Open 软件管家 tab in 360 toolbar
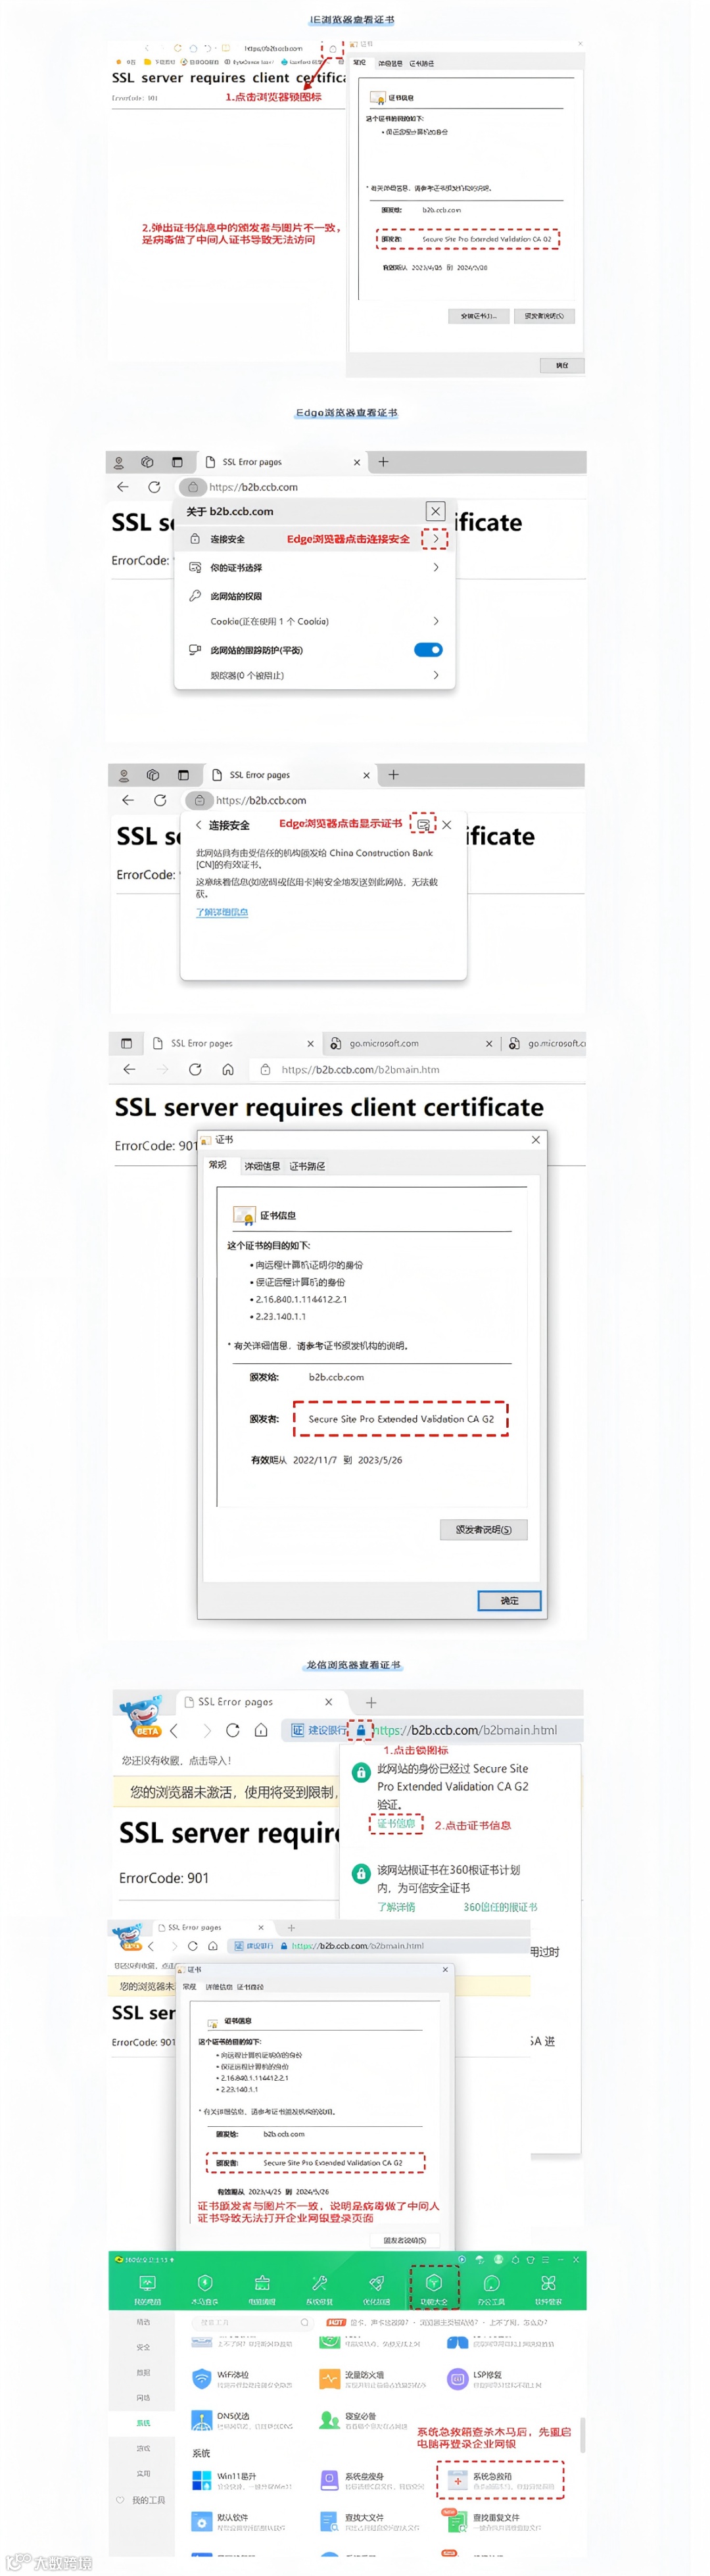The height and width of the screenshot is (2576, 710). (548, 2289)
